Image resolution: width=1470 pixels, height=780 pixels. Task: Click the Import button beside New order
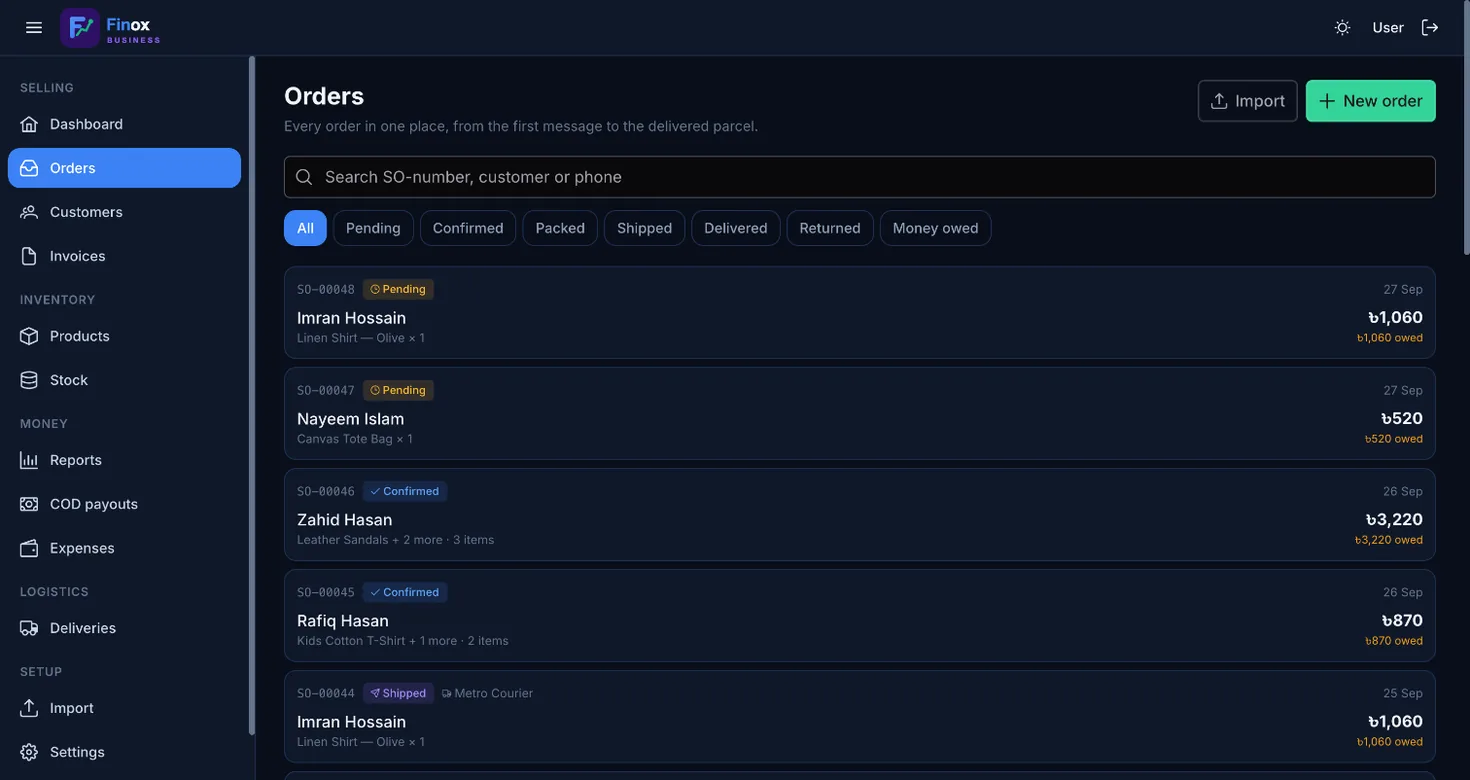tap(1247, 101)
